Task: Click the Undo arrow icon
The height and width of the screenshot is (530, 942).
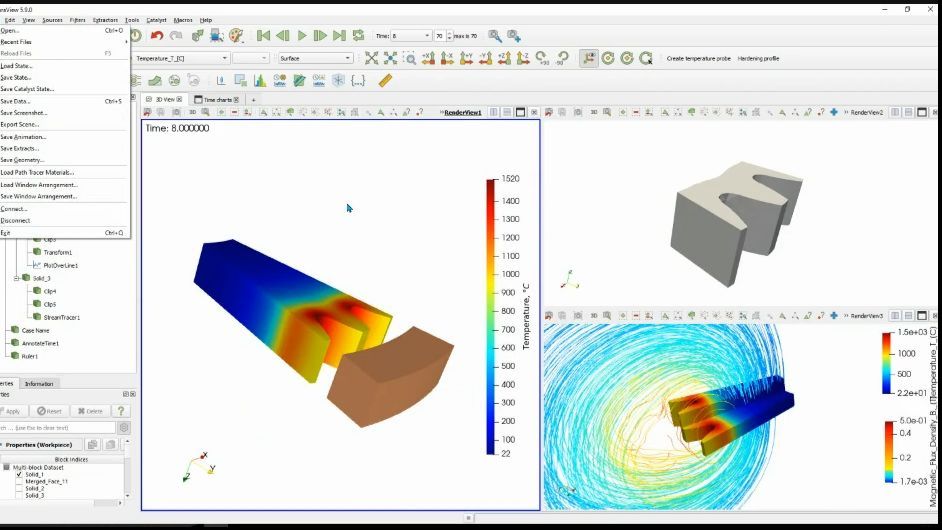Action: (x=157, y=36)
